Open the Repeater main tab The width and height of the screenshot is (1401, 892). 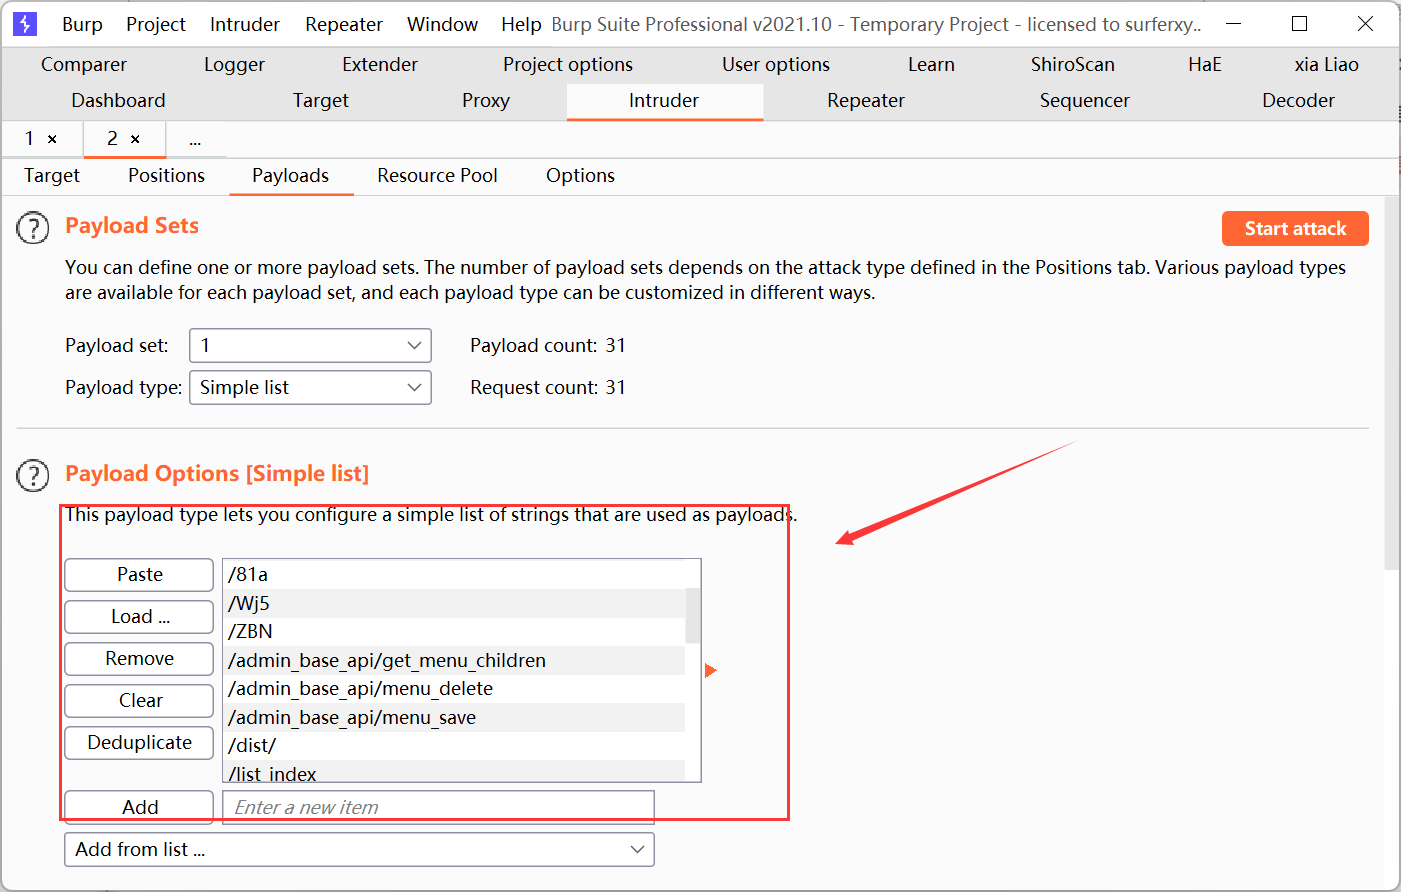(x=865, y=100)
